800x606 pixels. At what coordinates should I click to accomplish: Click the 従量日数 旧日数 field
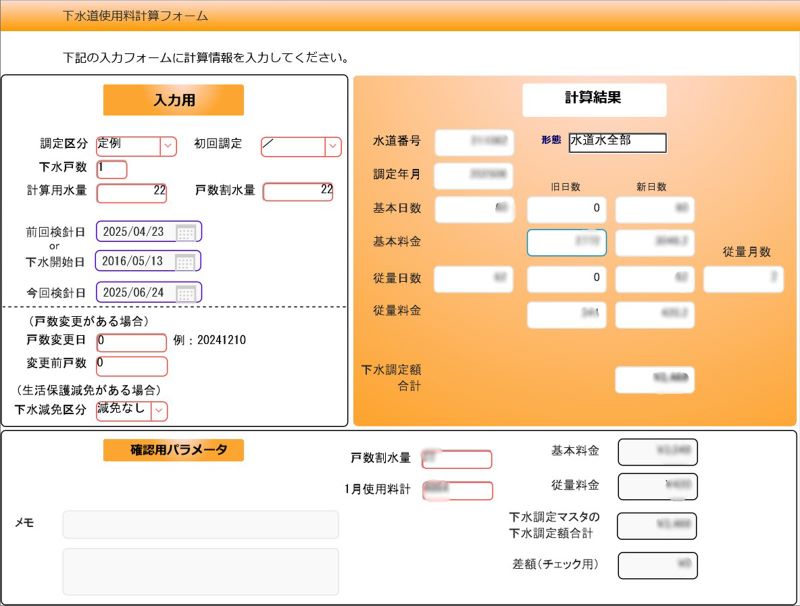(566, 279)
